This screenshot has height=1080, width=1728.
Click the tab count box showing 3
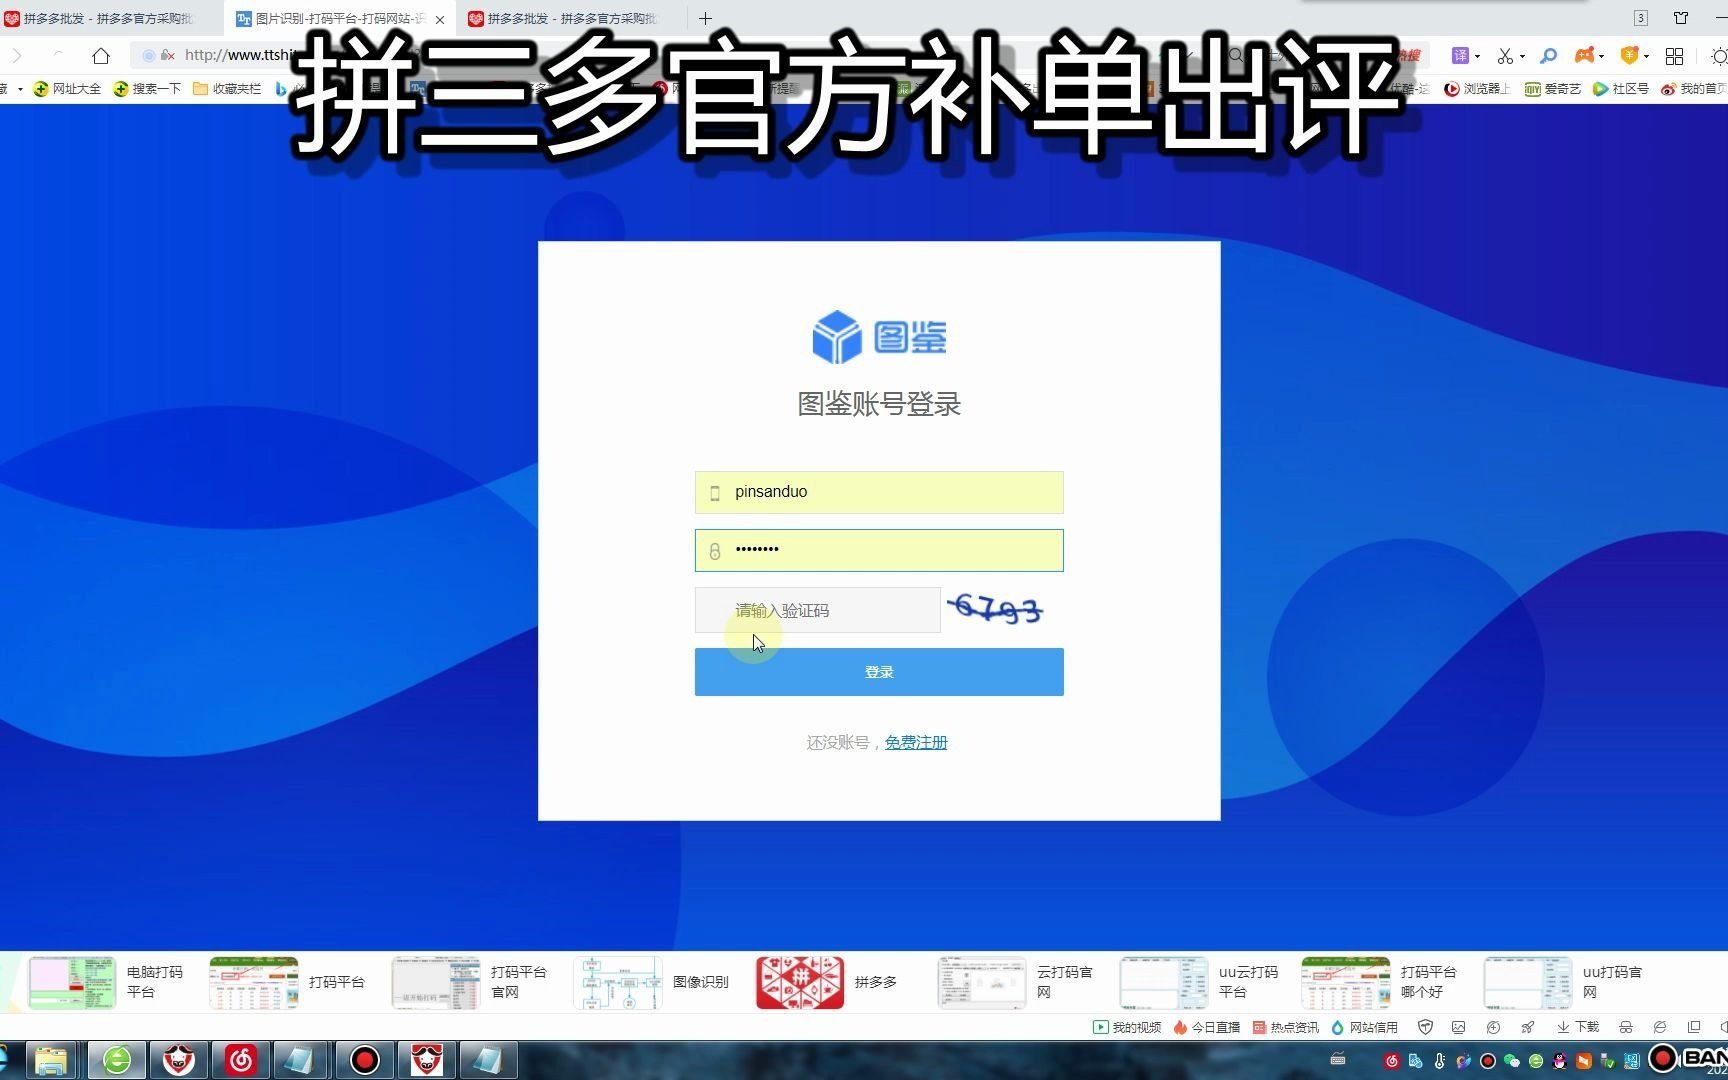1641,18
